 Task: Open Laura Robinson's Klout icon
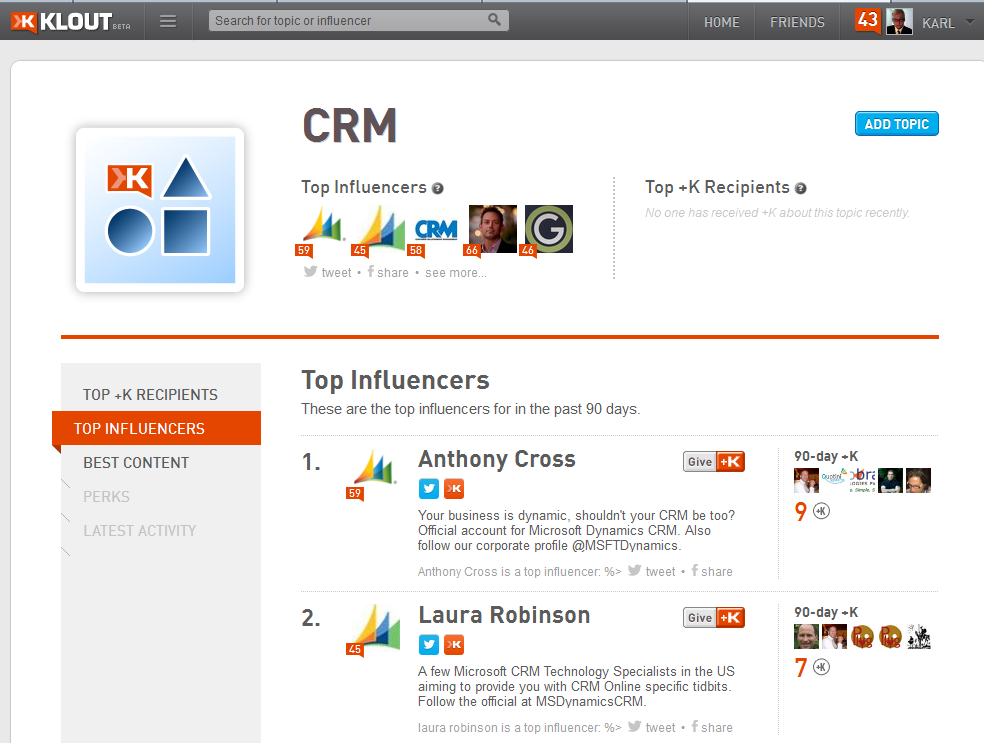[x=454, y=644]
